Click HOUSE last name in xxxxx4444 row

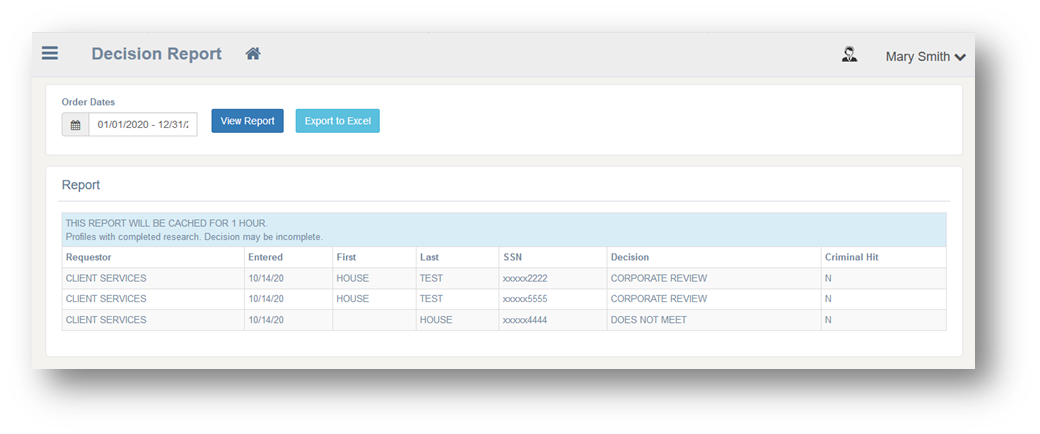click(x=436, y=320)
